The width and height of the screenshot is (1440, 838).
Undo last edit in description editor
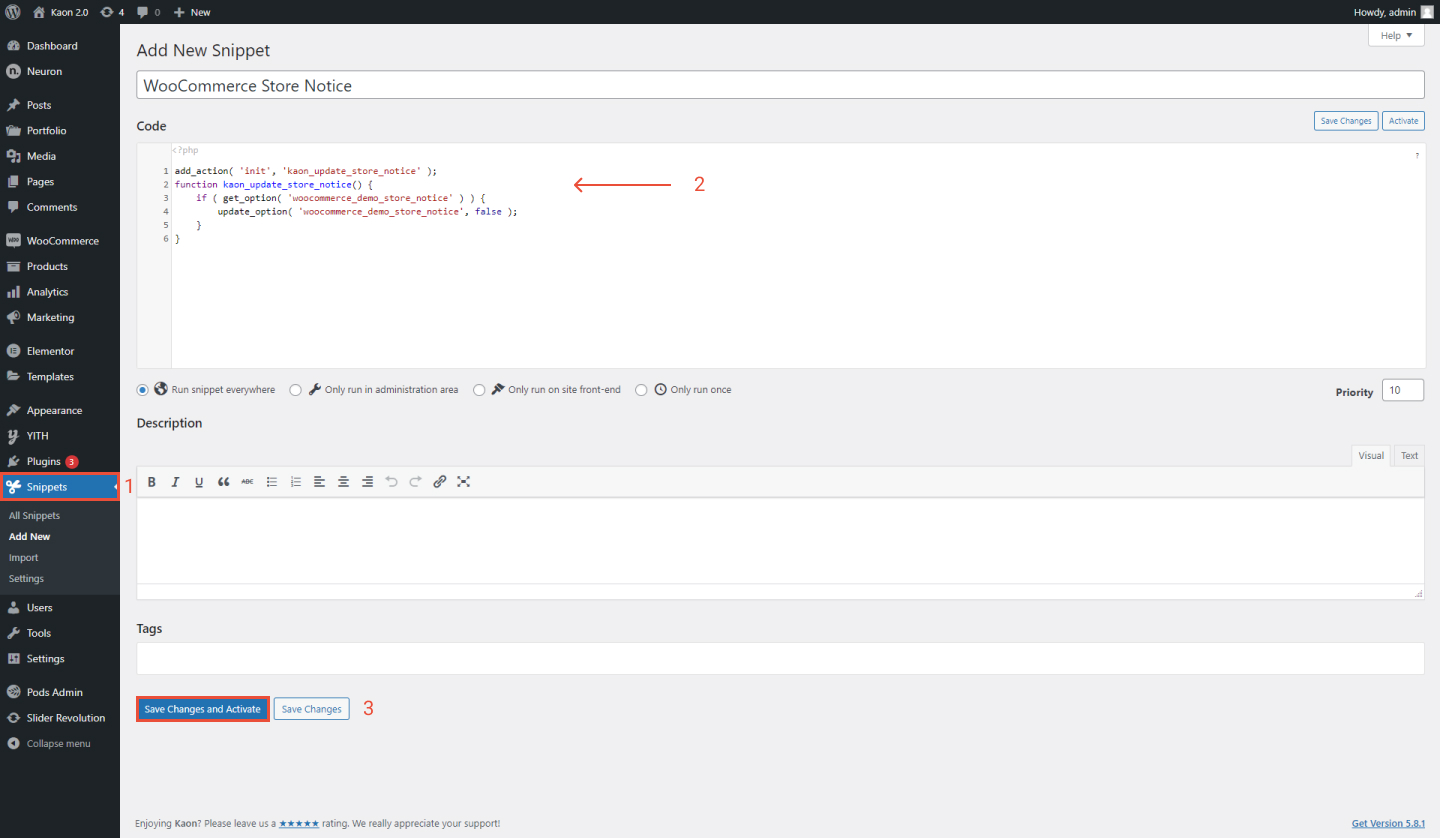click(391, 482)
